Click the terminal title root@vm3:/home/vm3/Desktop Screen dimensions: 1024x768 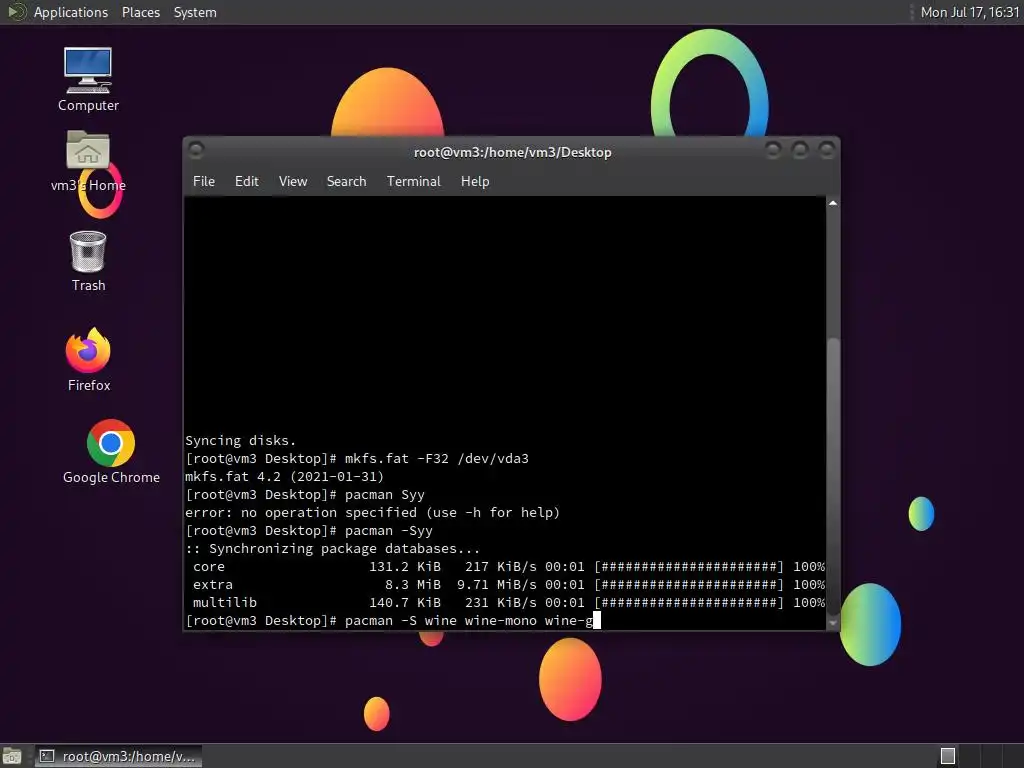click(513, 152)
